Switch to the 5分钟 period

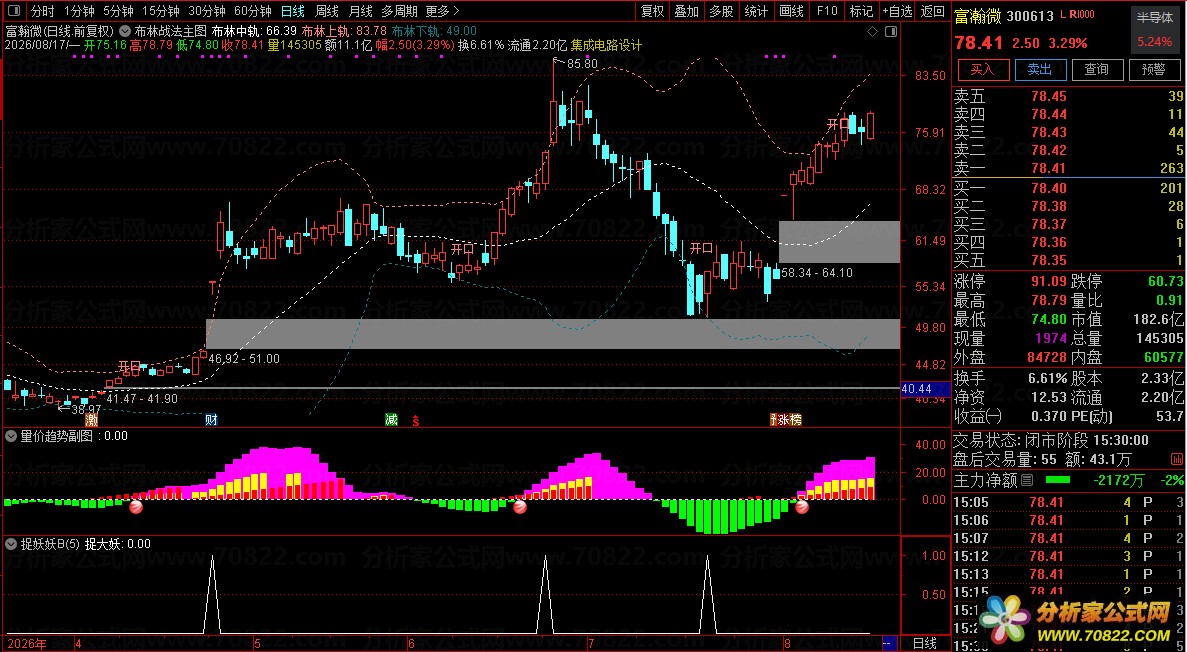coord(118,11)
